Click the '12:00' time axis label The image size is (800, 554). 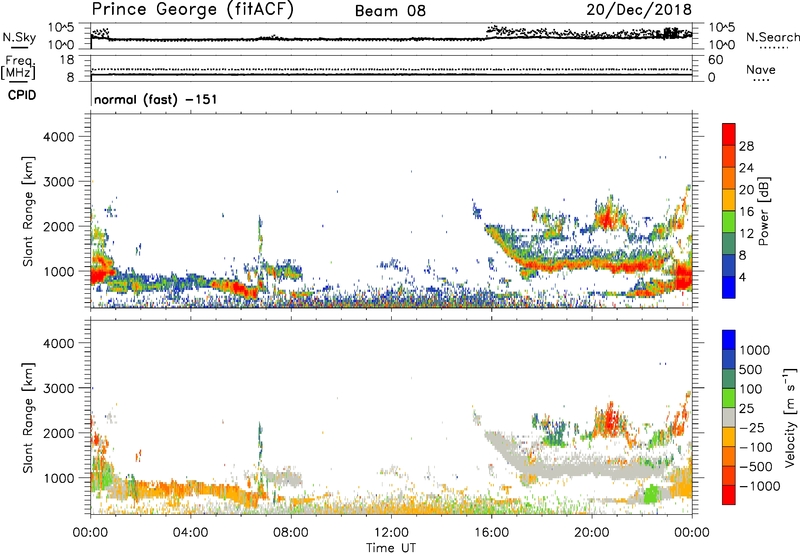coord(391,533)
